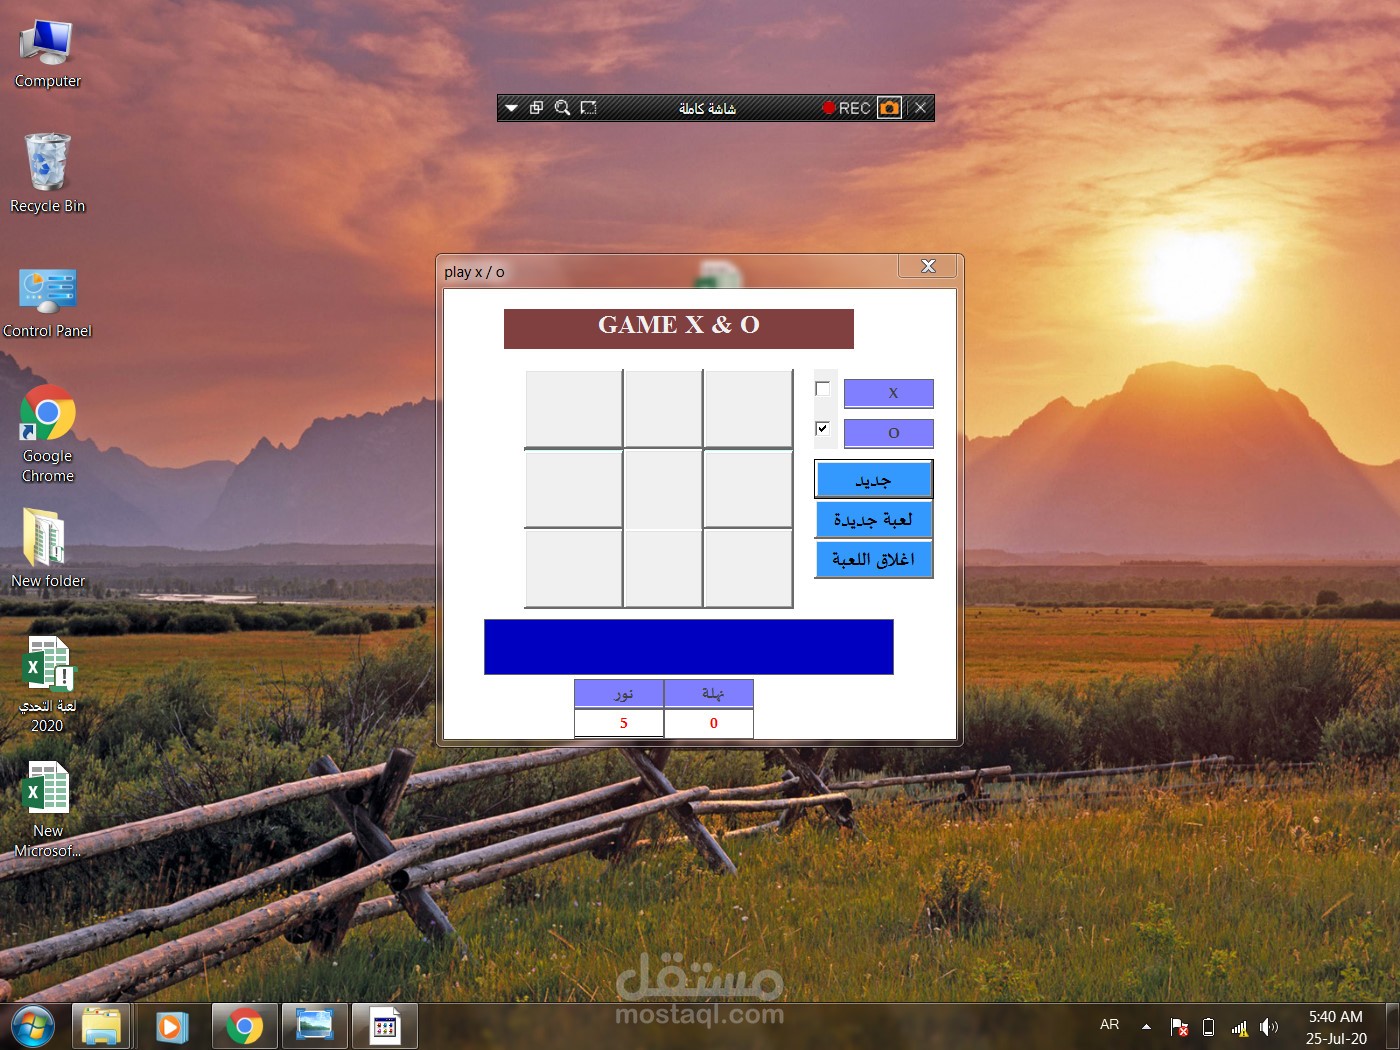Click the window-mode icon in recorder toolbar
The width and height of the screenshot is (1400, 1050).
pyautogui.click(x=536, y=108)
